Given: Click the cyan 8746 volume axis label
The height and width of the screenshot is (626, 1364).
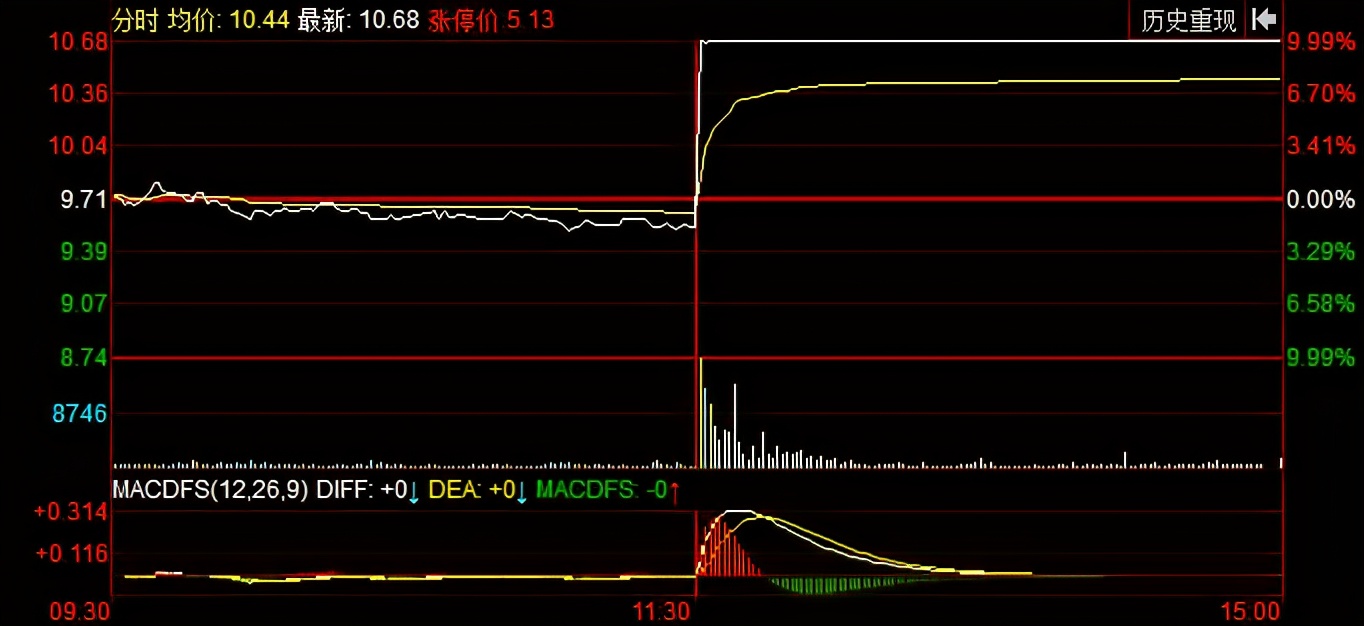Looking at the screenshot, I should (x=79, y=413).
